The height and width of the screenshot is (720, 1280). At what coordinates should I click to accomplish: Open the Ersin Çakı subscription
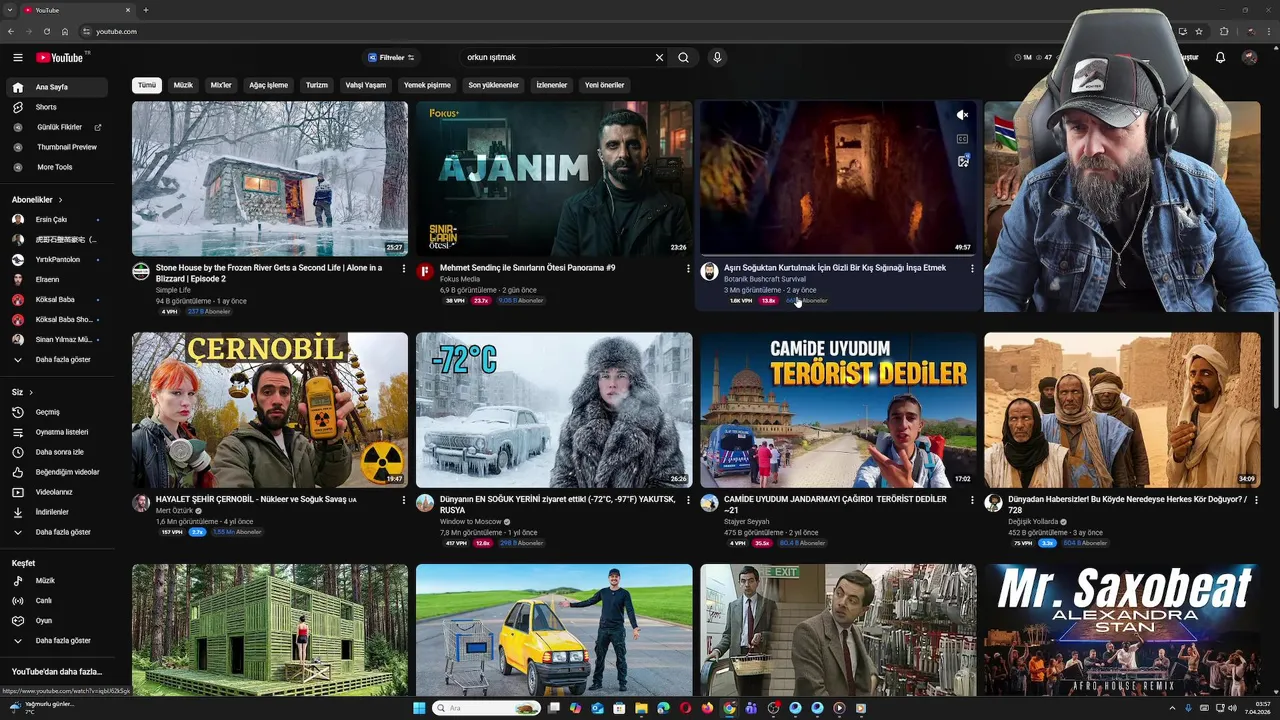(x=55, y=219)
